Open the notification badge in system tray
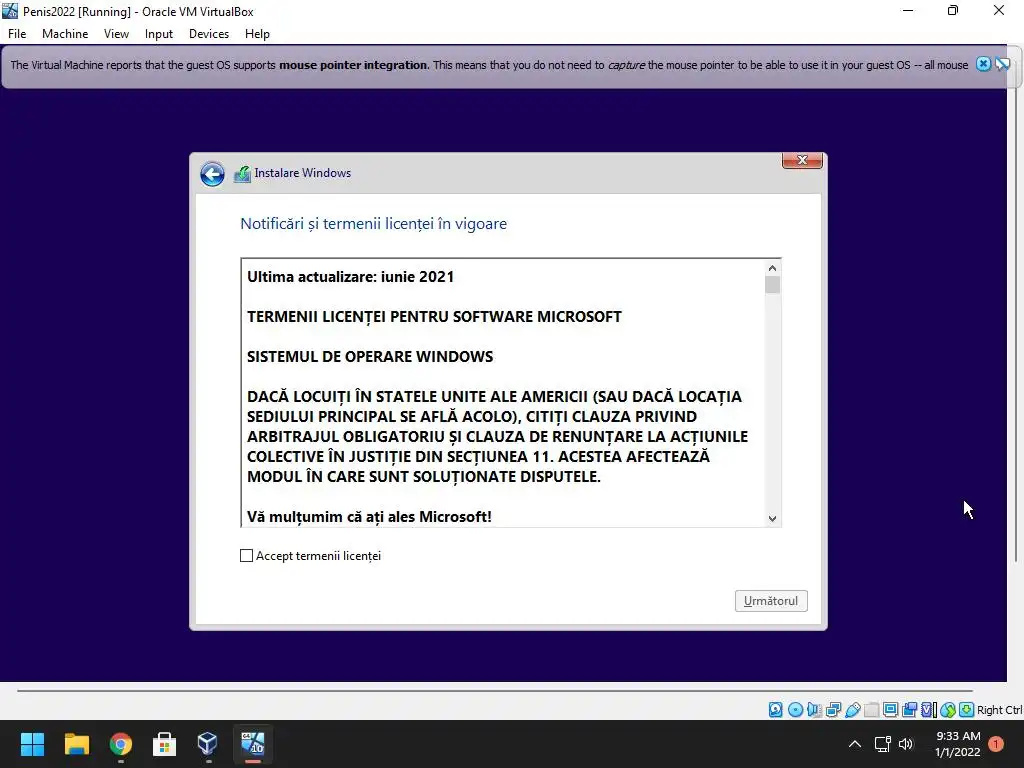The image size is (1024, 768). (996, 744)
